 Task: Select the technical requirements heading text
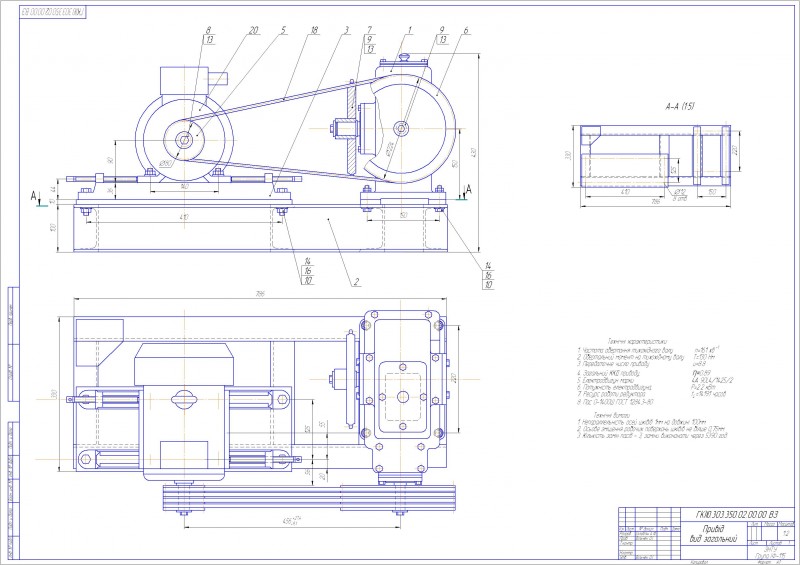point(612,415)
